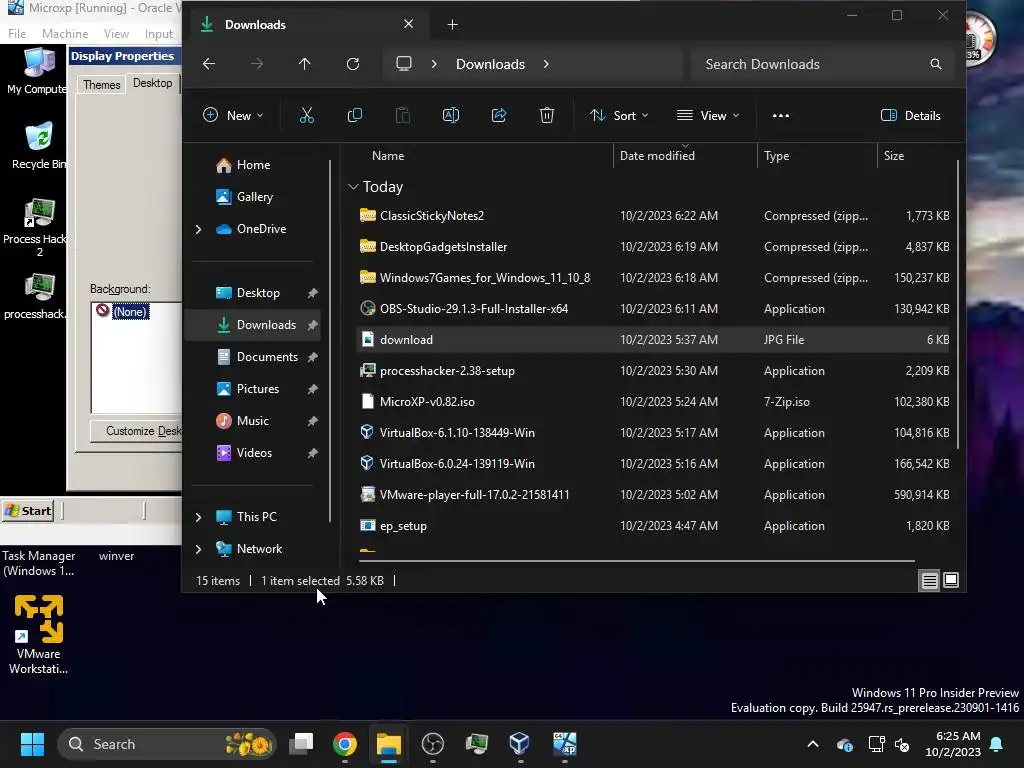Screen dimensions: 1024x768
Task: Click the Windows Start logo button
Action: point(32,744)
